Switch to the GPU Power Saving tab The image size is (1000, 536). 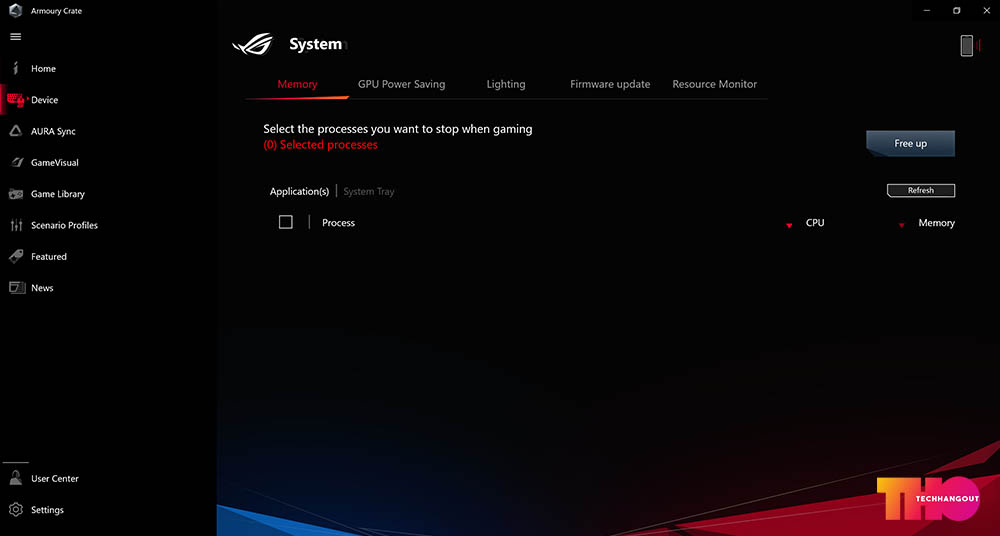point(401,84)
